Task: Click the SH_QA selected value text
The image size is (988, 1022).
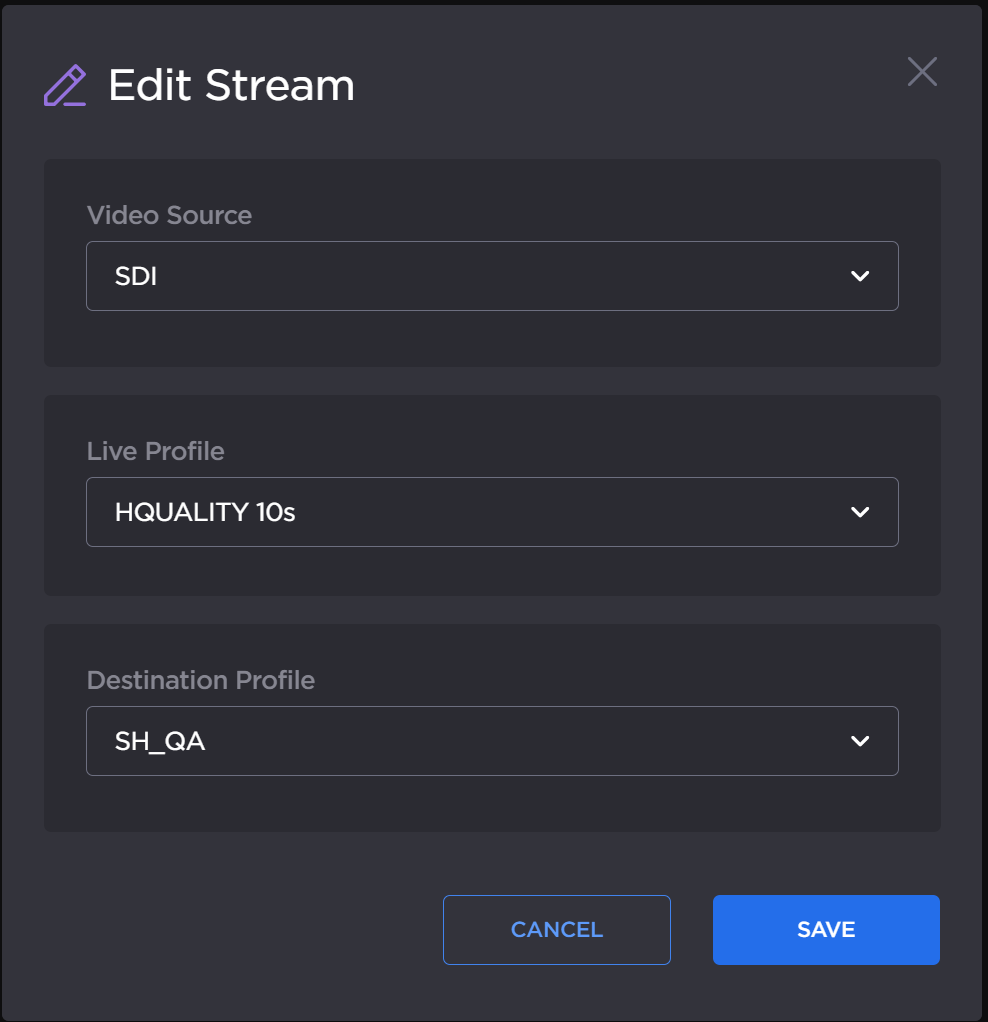Action: 160,742
